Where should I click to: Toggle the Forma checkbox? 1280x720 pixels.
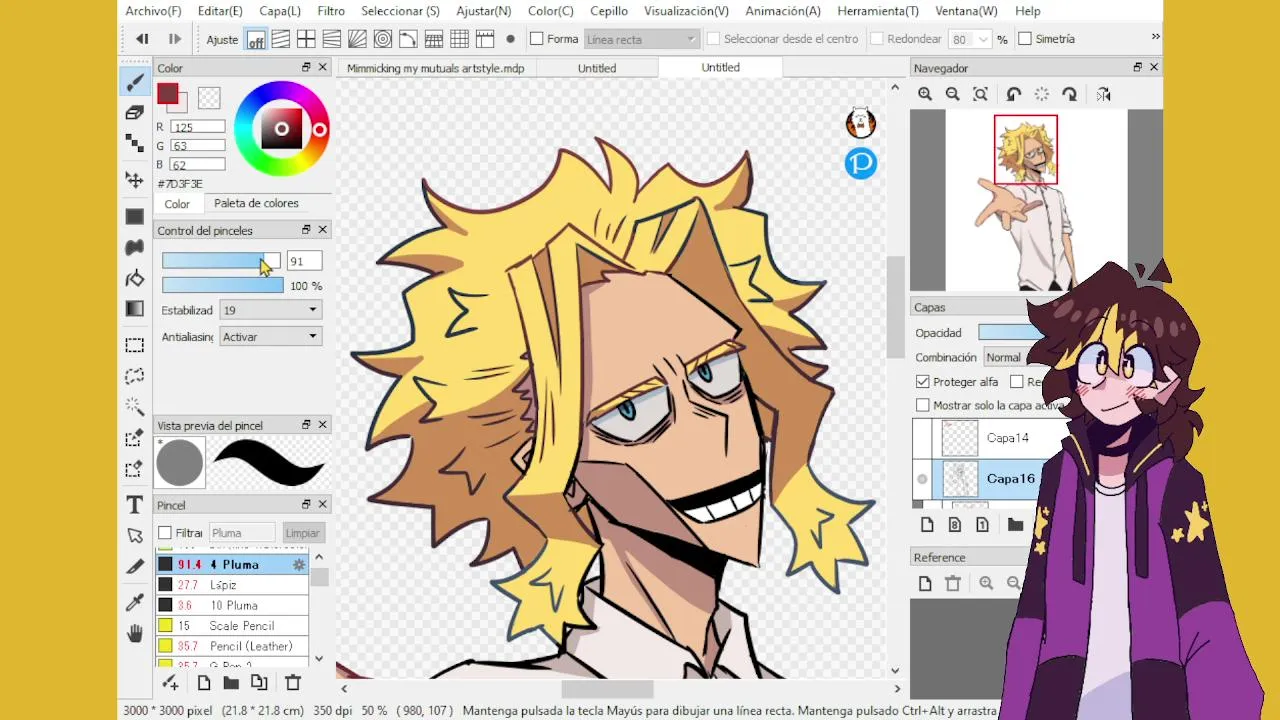pyautogui.click(x=536, y=39)
